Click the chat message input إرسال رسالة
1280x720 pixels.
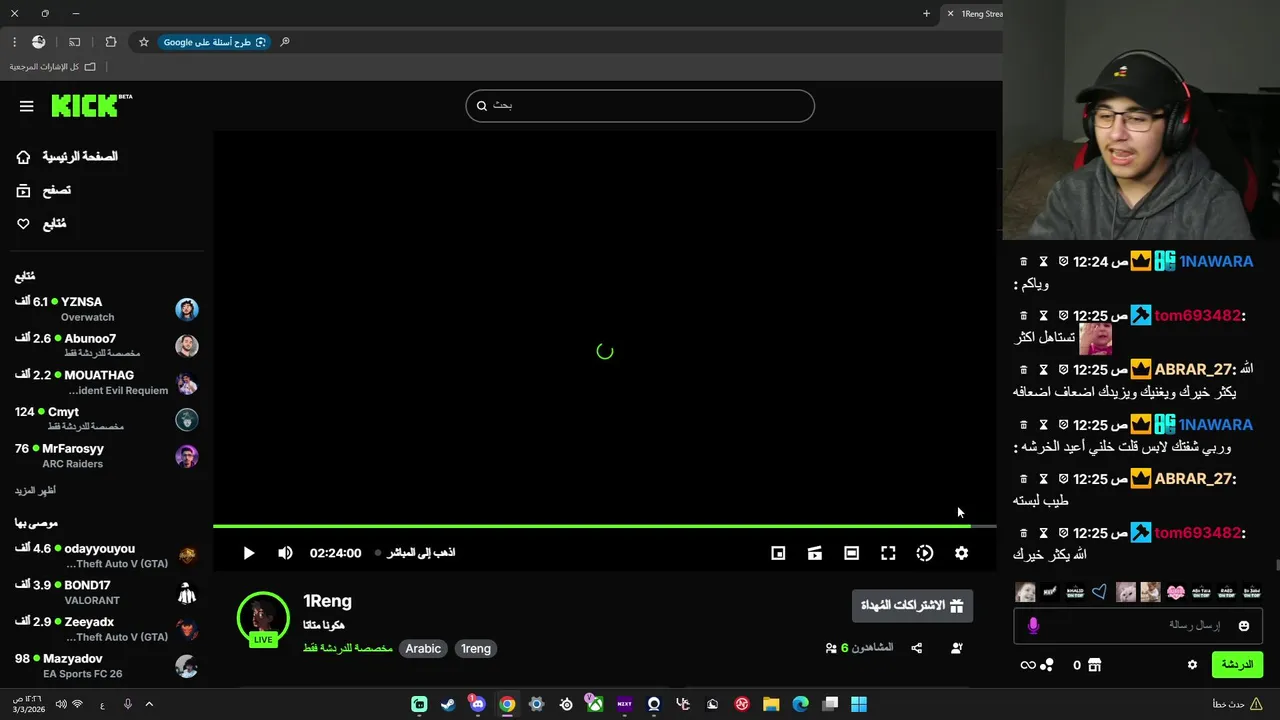click(x=1138, y=626)
